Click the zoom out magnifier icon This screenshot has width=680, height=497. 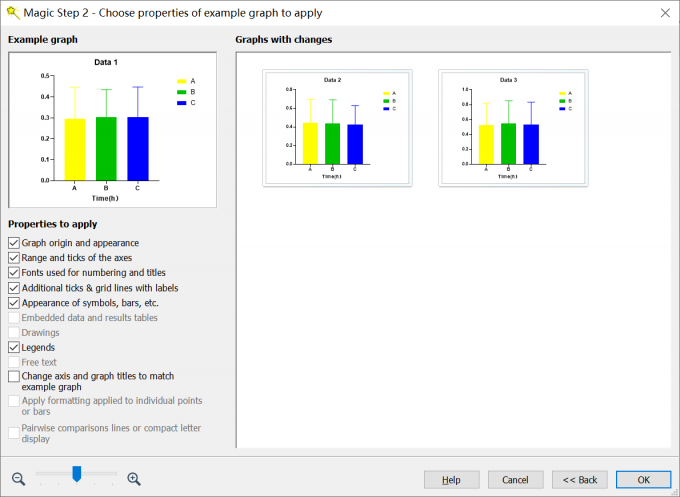tap(18, 479)
